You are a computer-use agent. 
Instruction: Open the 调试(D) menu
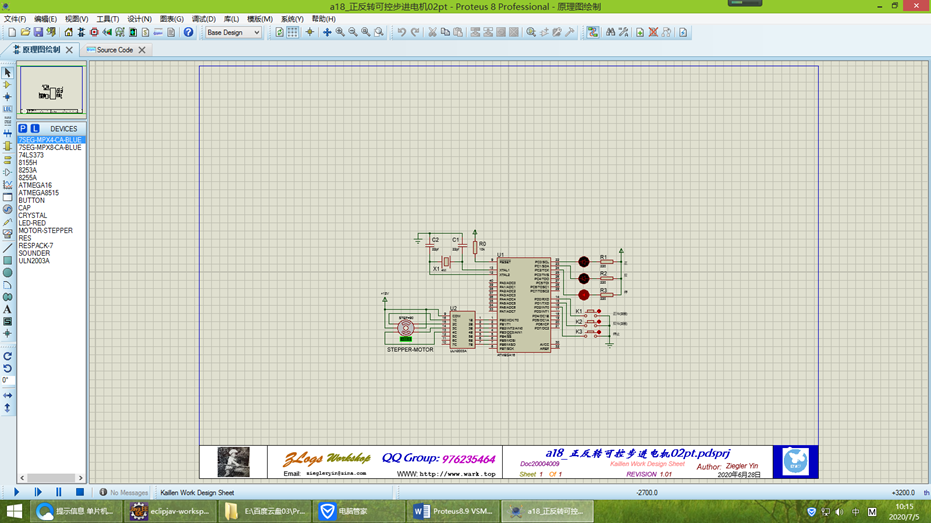point(203,19)
